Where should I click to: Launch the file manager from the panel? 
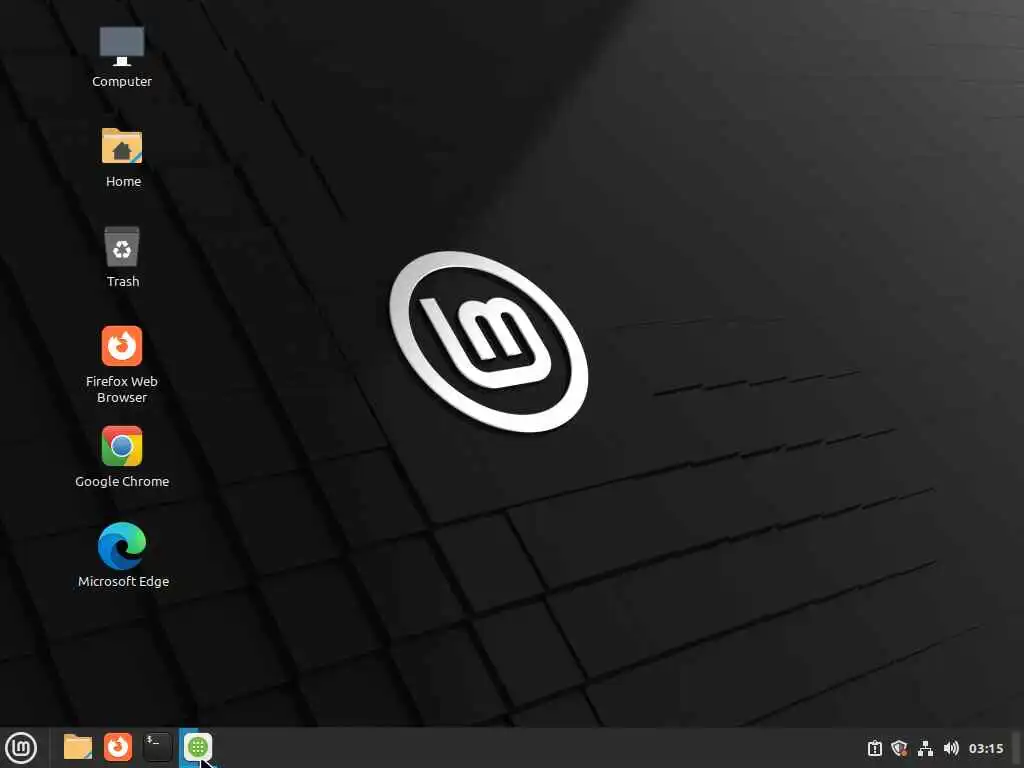78,747
